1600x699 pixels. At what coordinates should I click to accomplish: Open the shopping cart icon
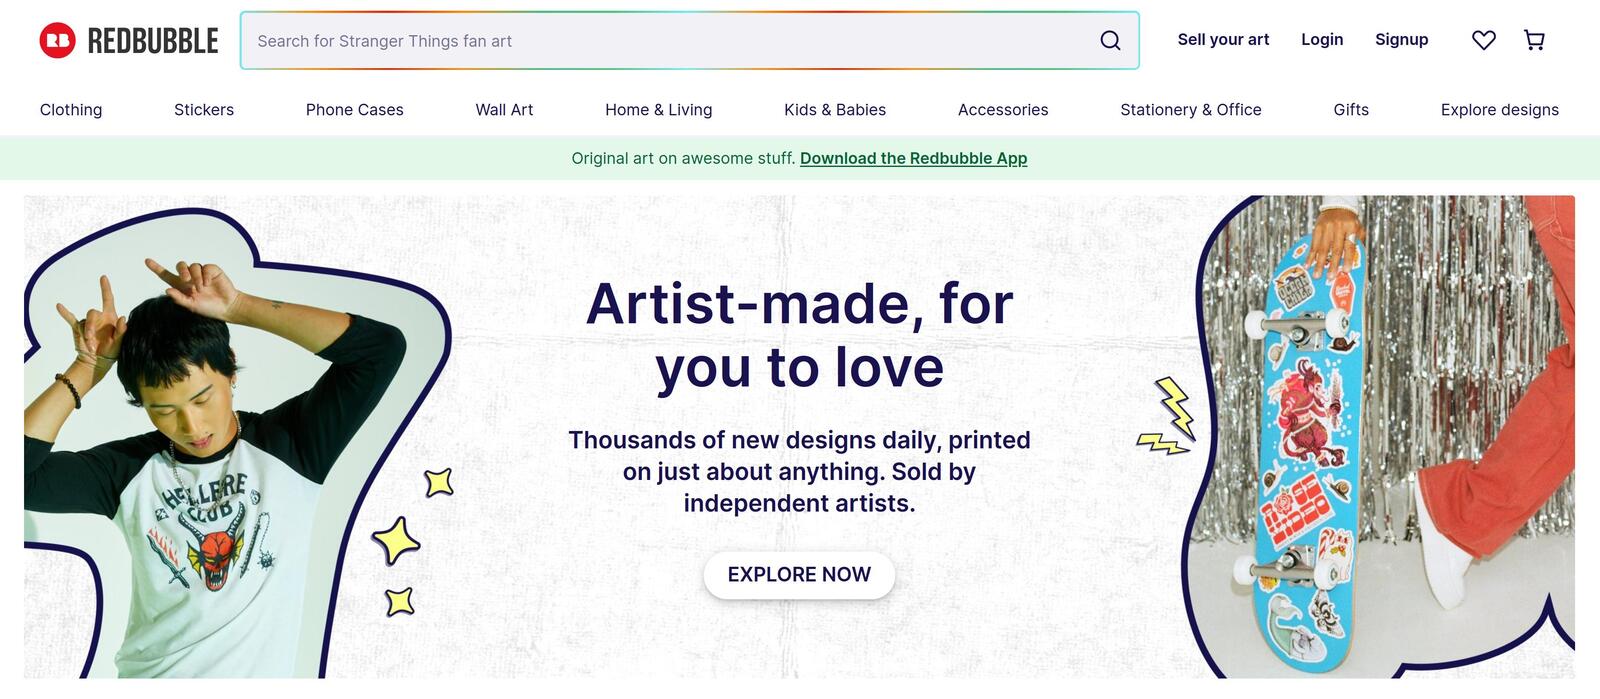point(1534,40)
